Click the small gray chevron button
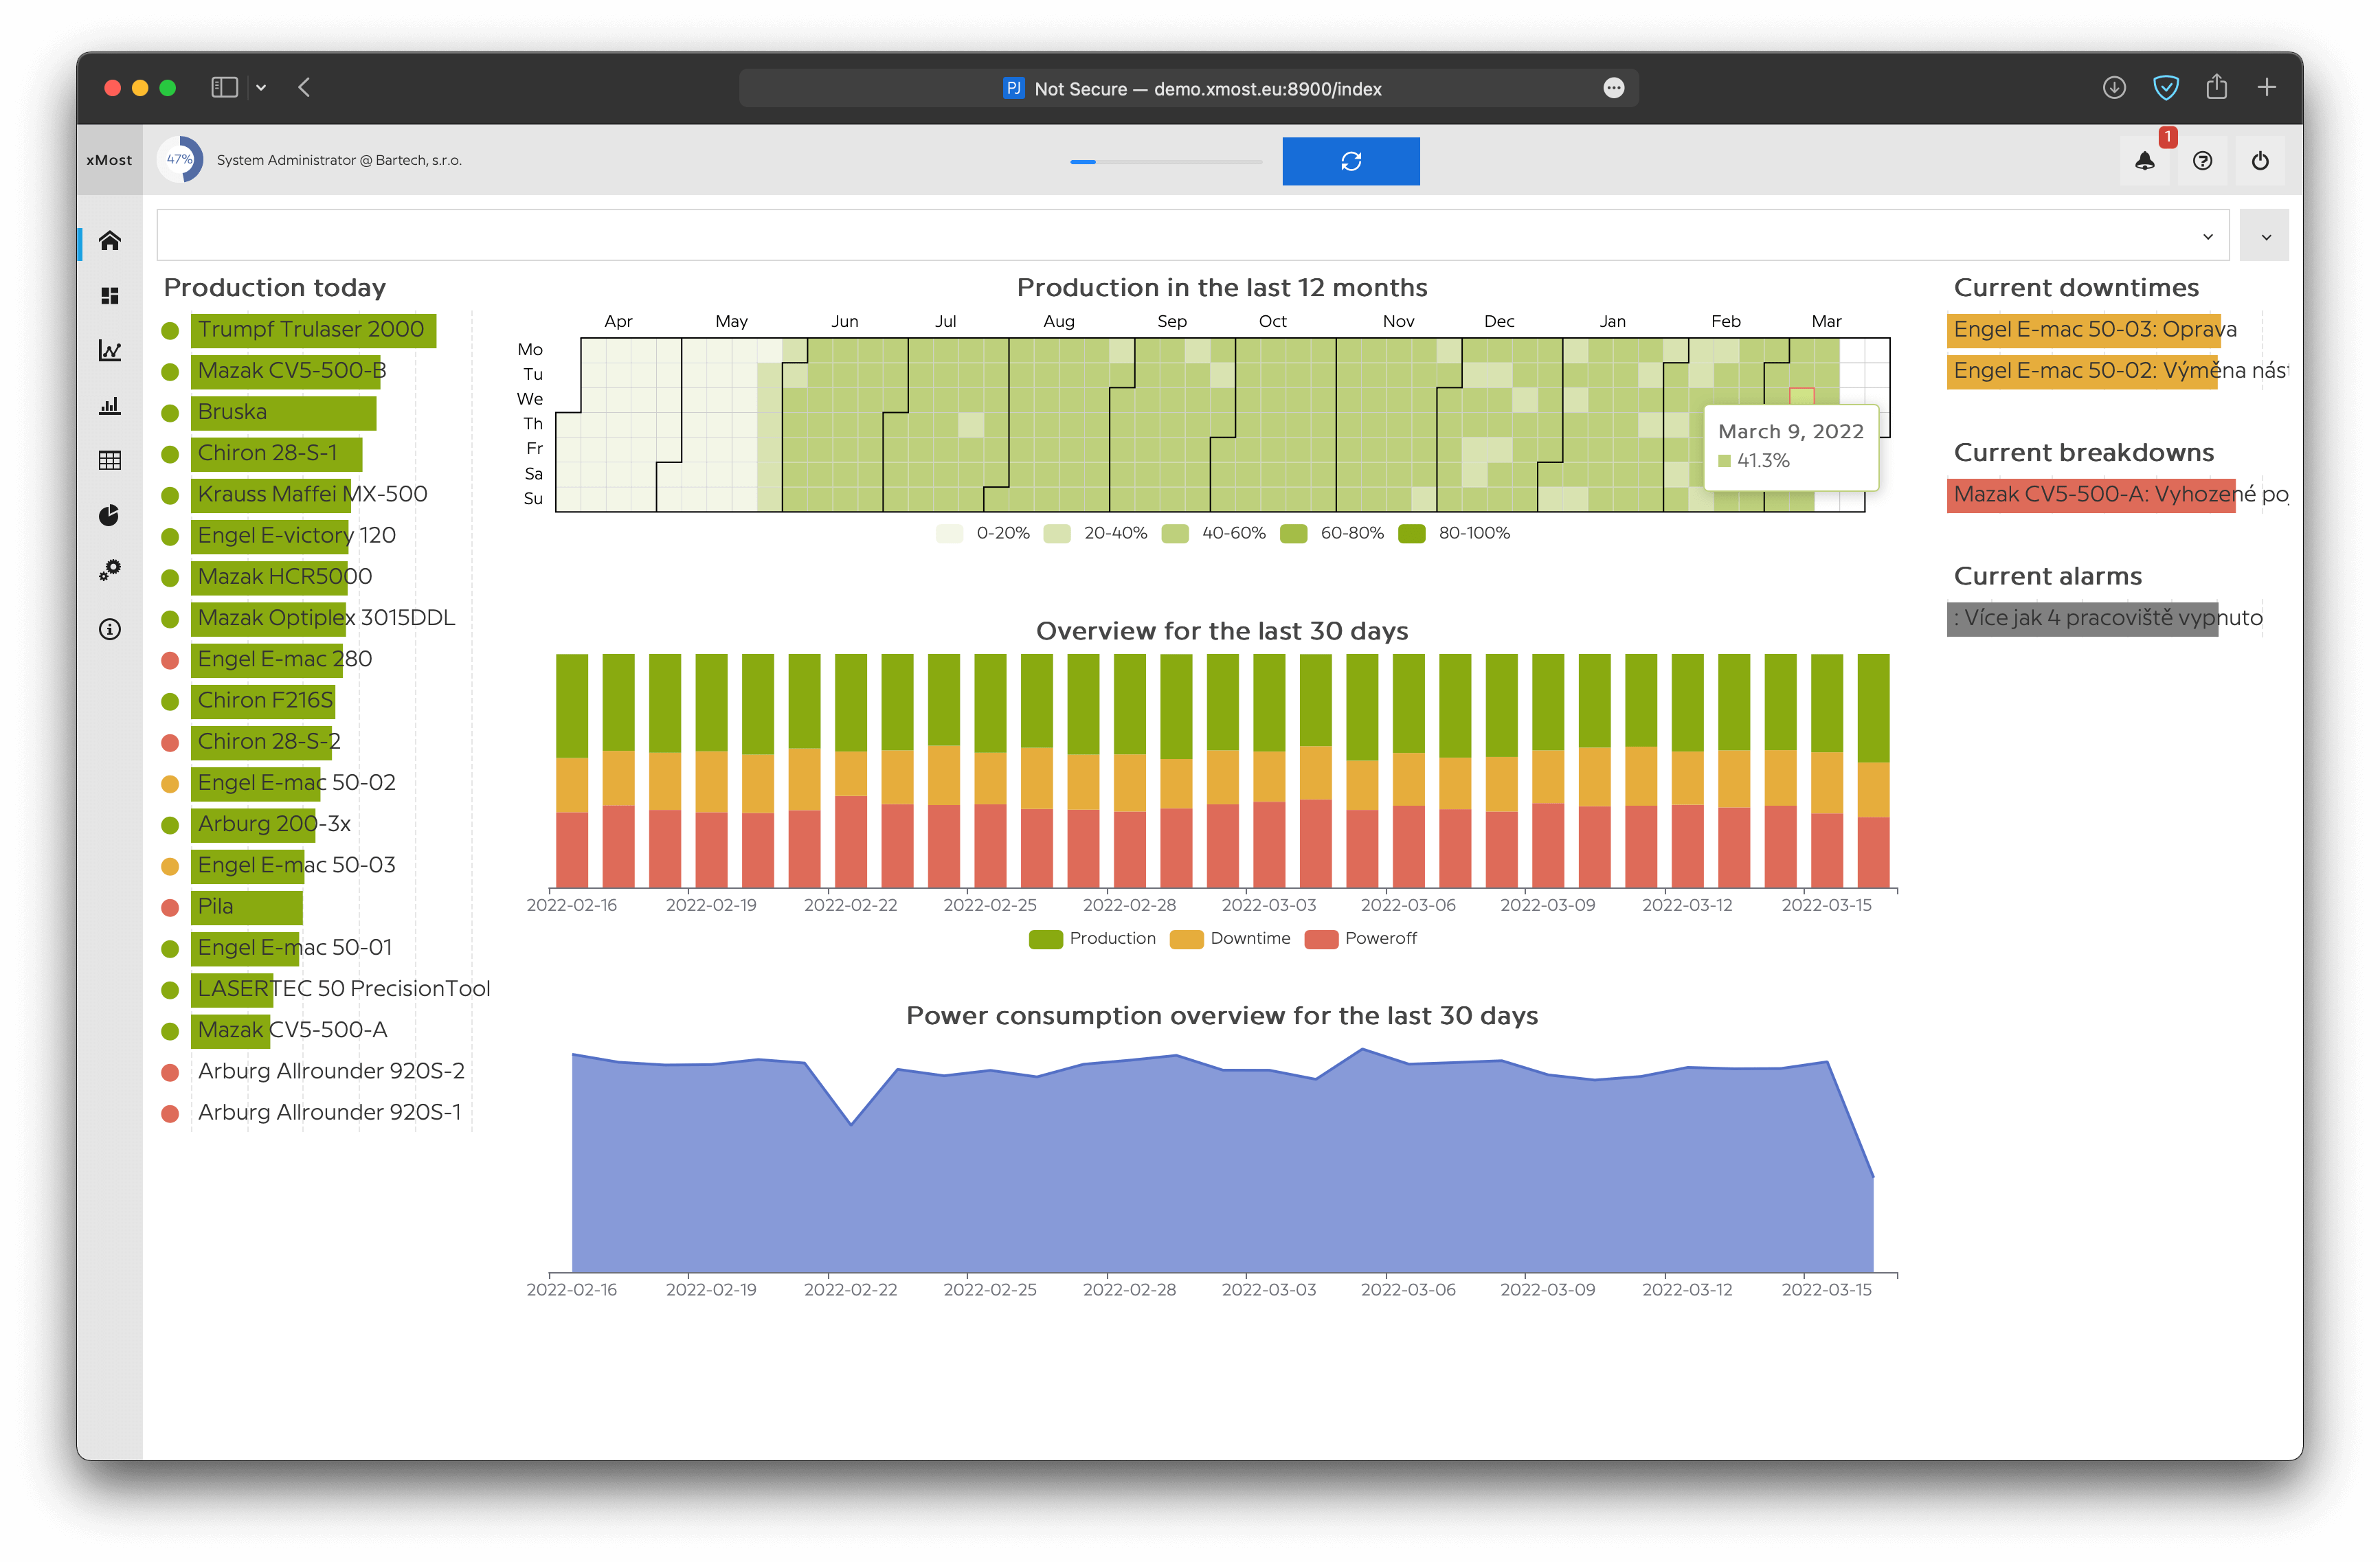 click(x=2265, y=237)
